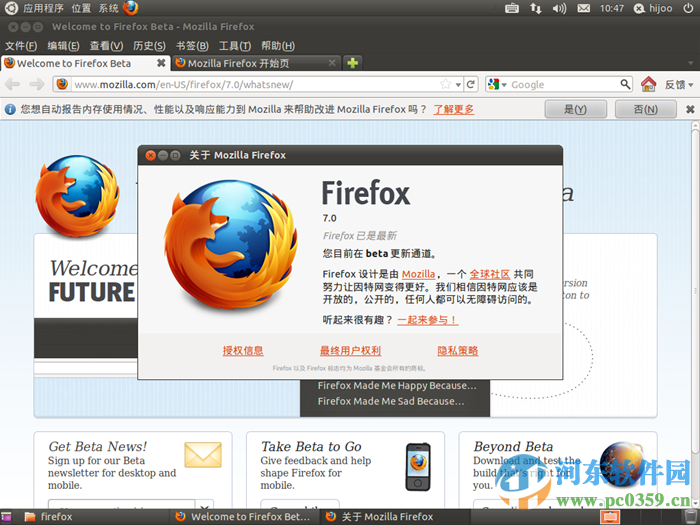Open the 工具(T) menu

click(235, 46)
